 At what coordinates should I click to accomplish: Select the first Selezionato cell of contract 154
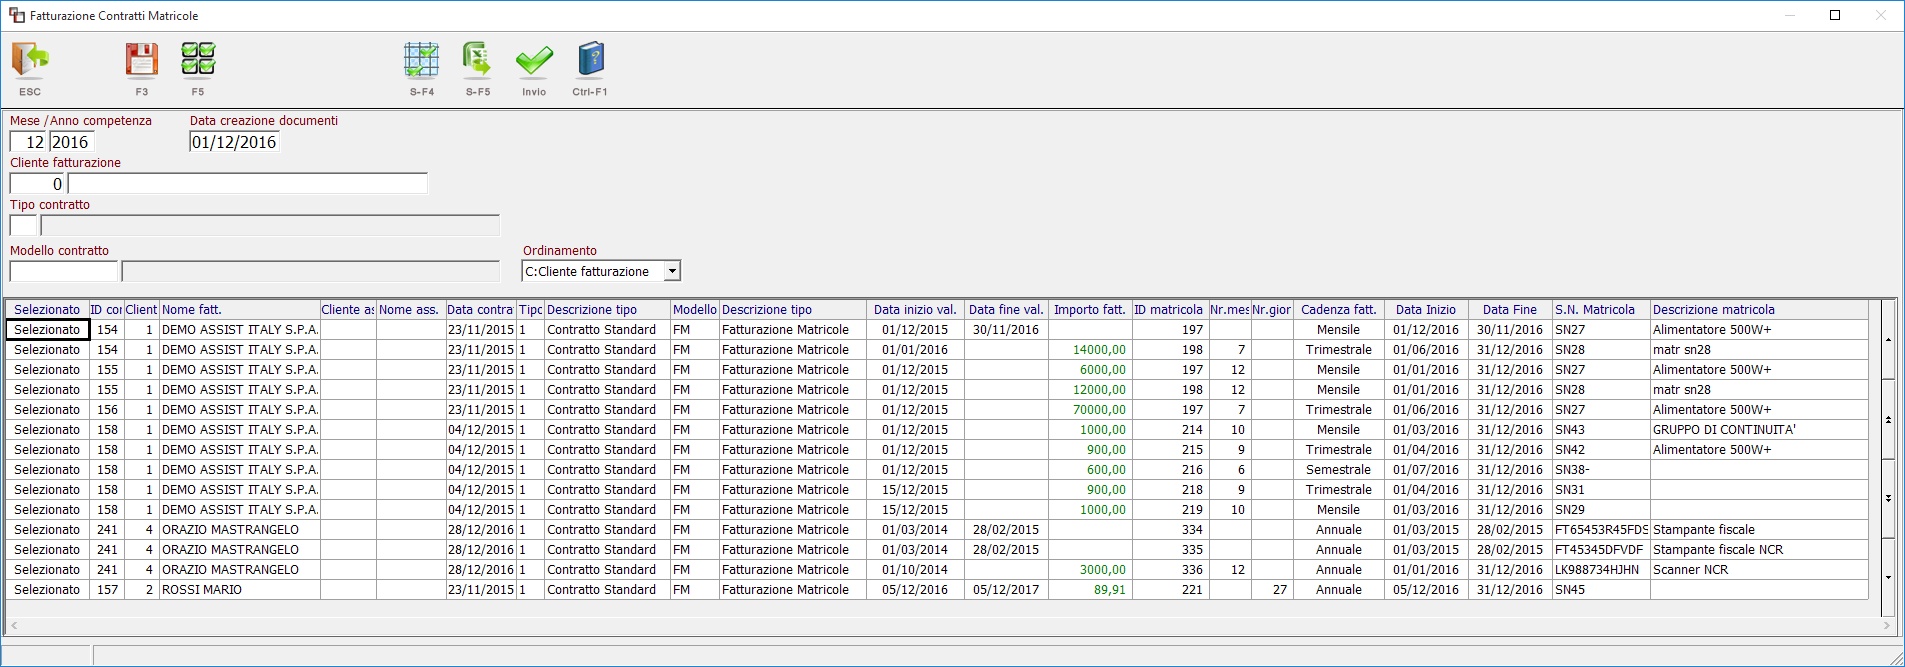pos(47,330)
